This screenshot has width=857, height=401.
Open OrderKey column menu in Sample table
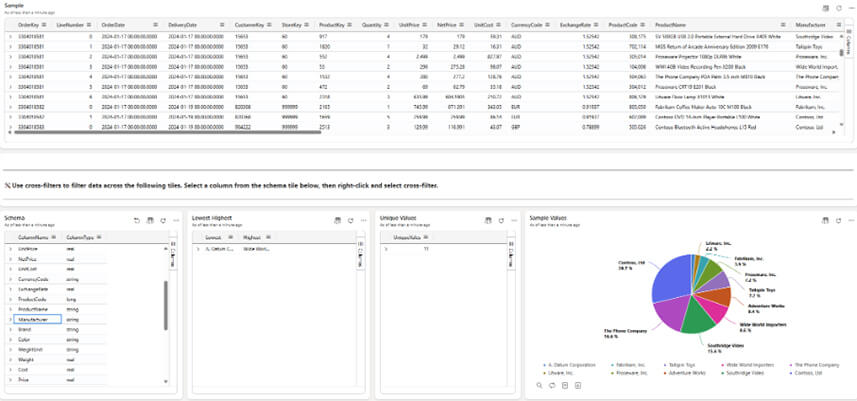[x=44, y=25]
